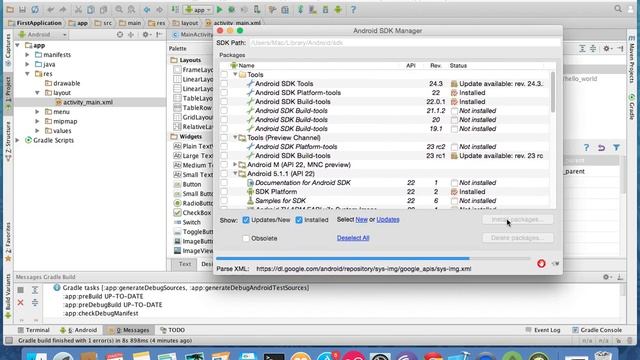Check the Android SDK Platform-tools 22 checkbox
The height and width of the screenshot is (360, 640).
pos(224,93)
